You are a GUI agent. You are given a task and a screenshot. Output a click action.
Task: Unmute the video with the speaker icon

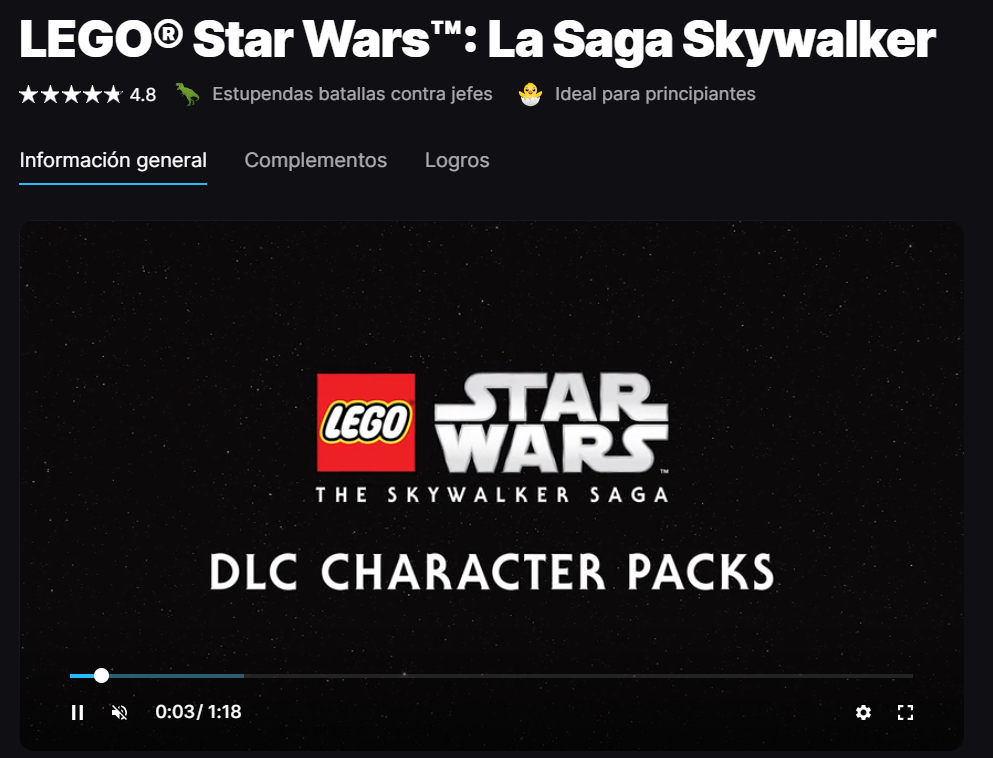pos(119,712)
